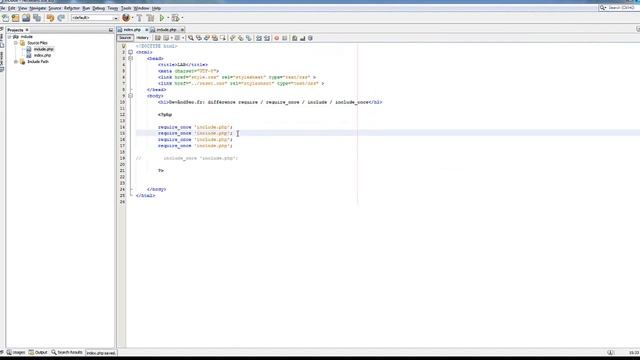Open dropdown arrow next to Back navigation icon
The height and width of the screenshot is (360, 640).
(172, 38)
